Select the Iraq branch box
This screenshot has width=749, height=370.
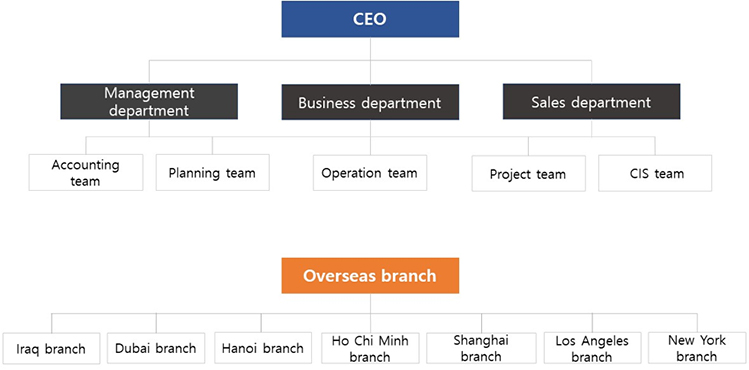pos(52,349)
